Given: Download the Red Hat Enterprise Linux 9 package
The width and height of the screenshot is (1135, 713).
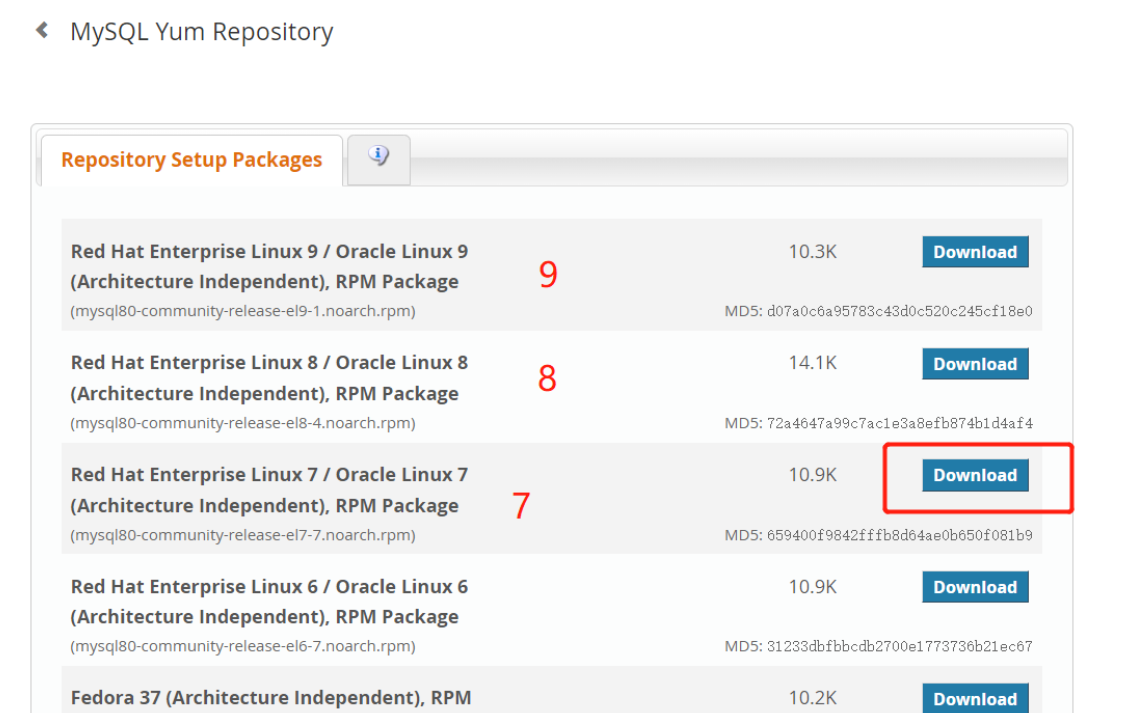Looking at the screenshot, I should coord(975,252).
